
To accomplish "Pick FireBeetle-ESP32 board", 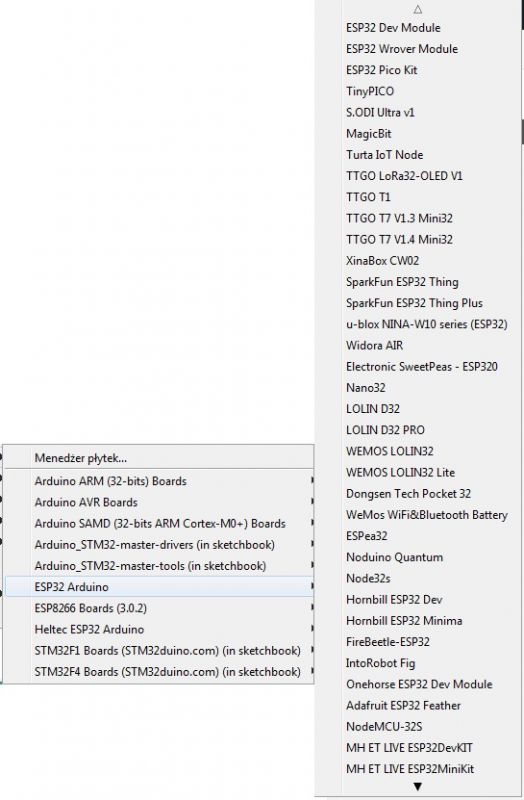I will tap(418, 642).
